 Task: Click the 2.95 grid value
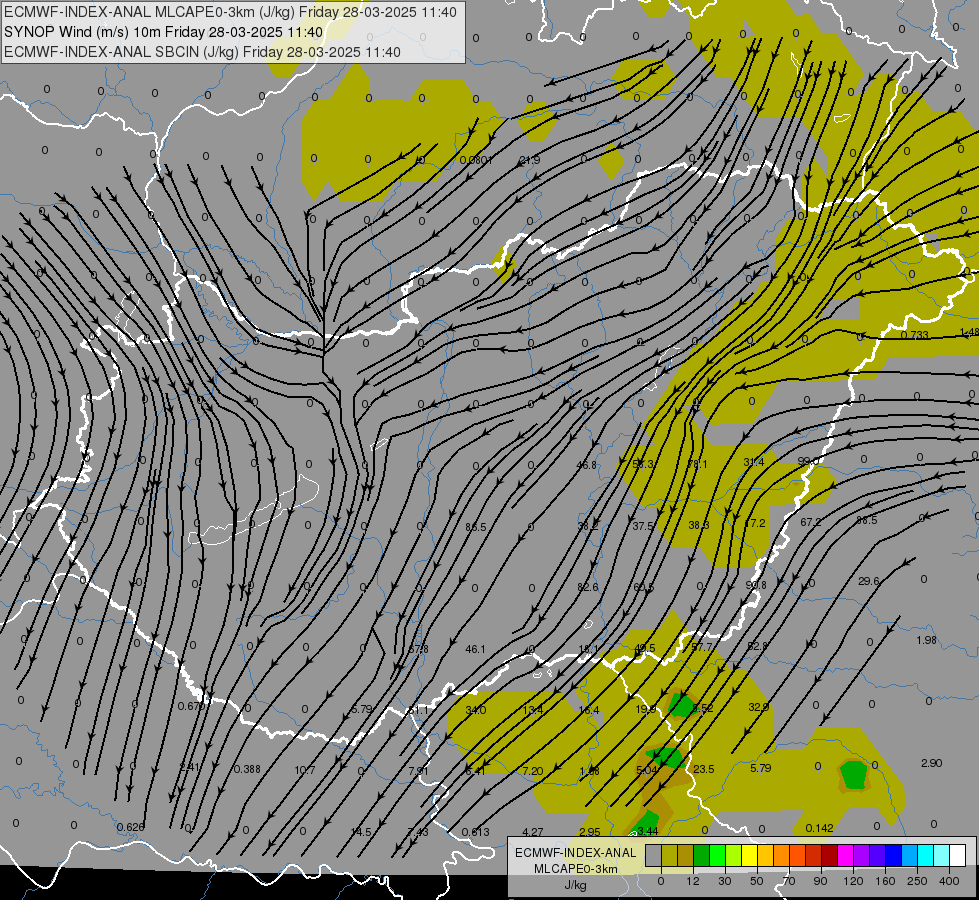[589, 832]
